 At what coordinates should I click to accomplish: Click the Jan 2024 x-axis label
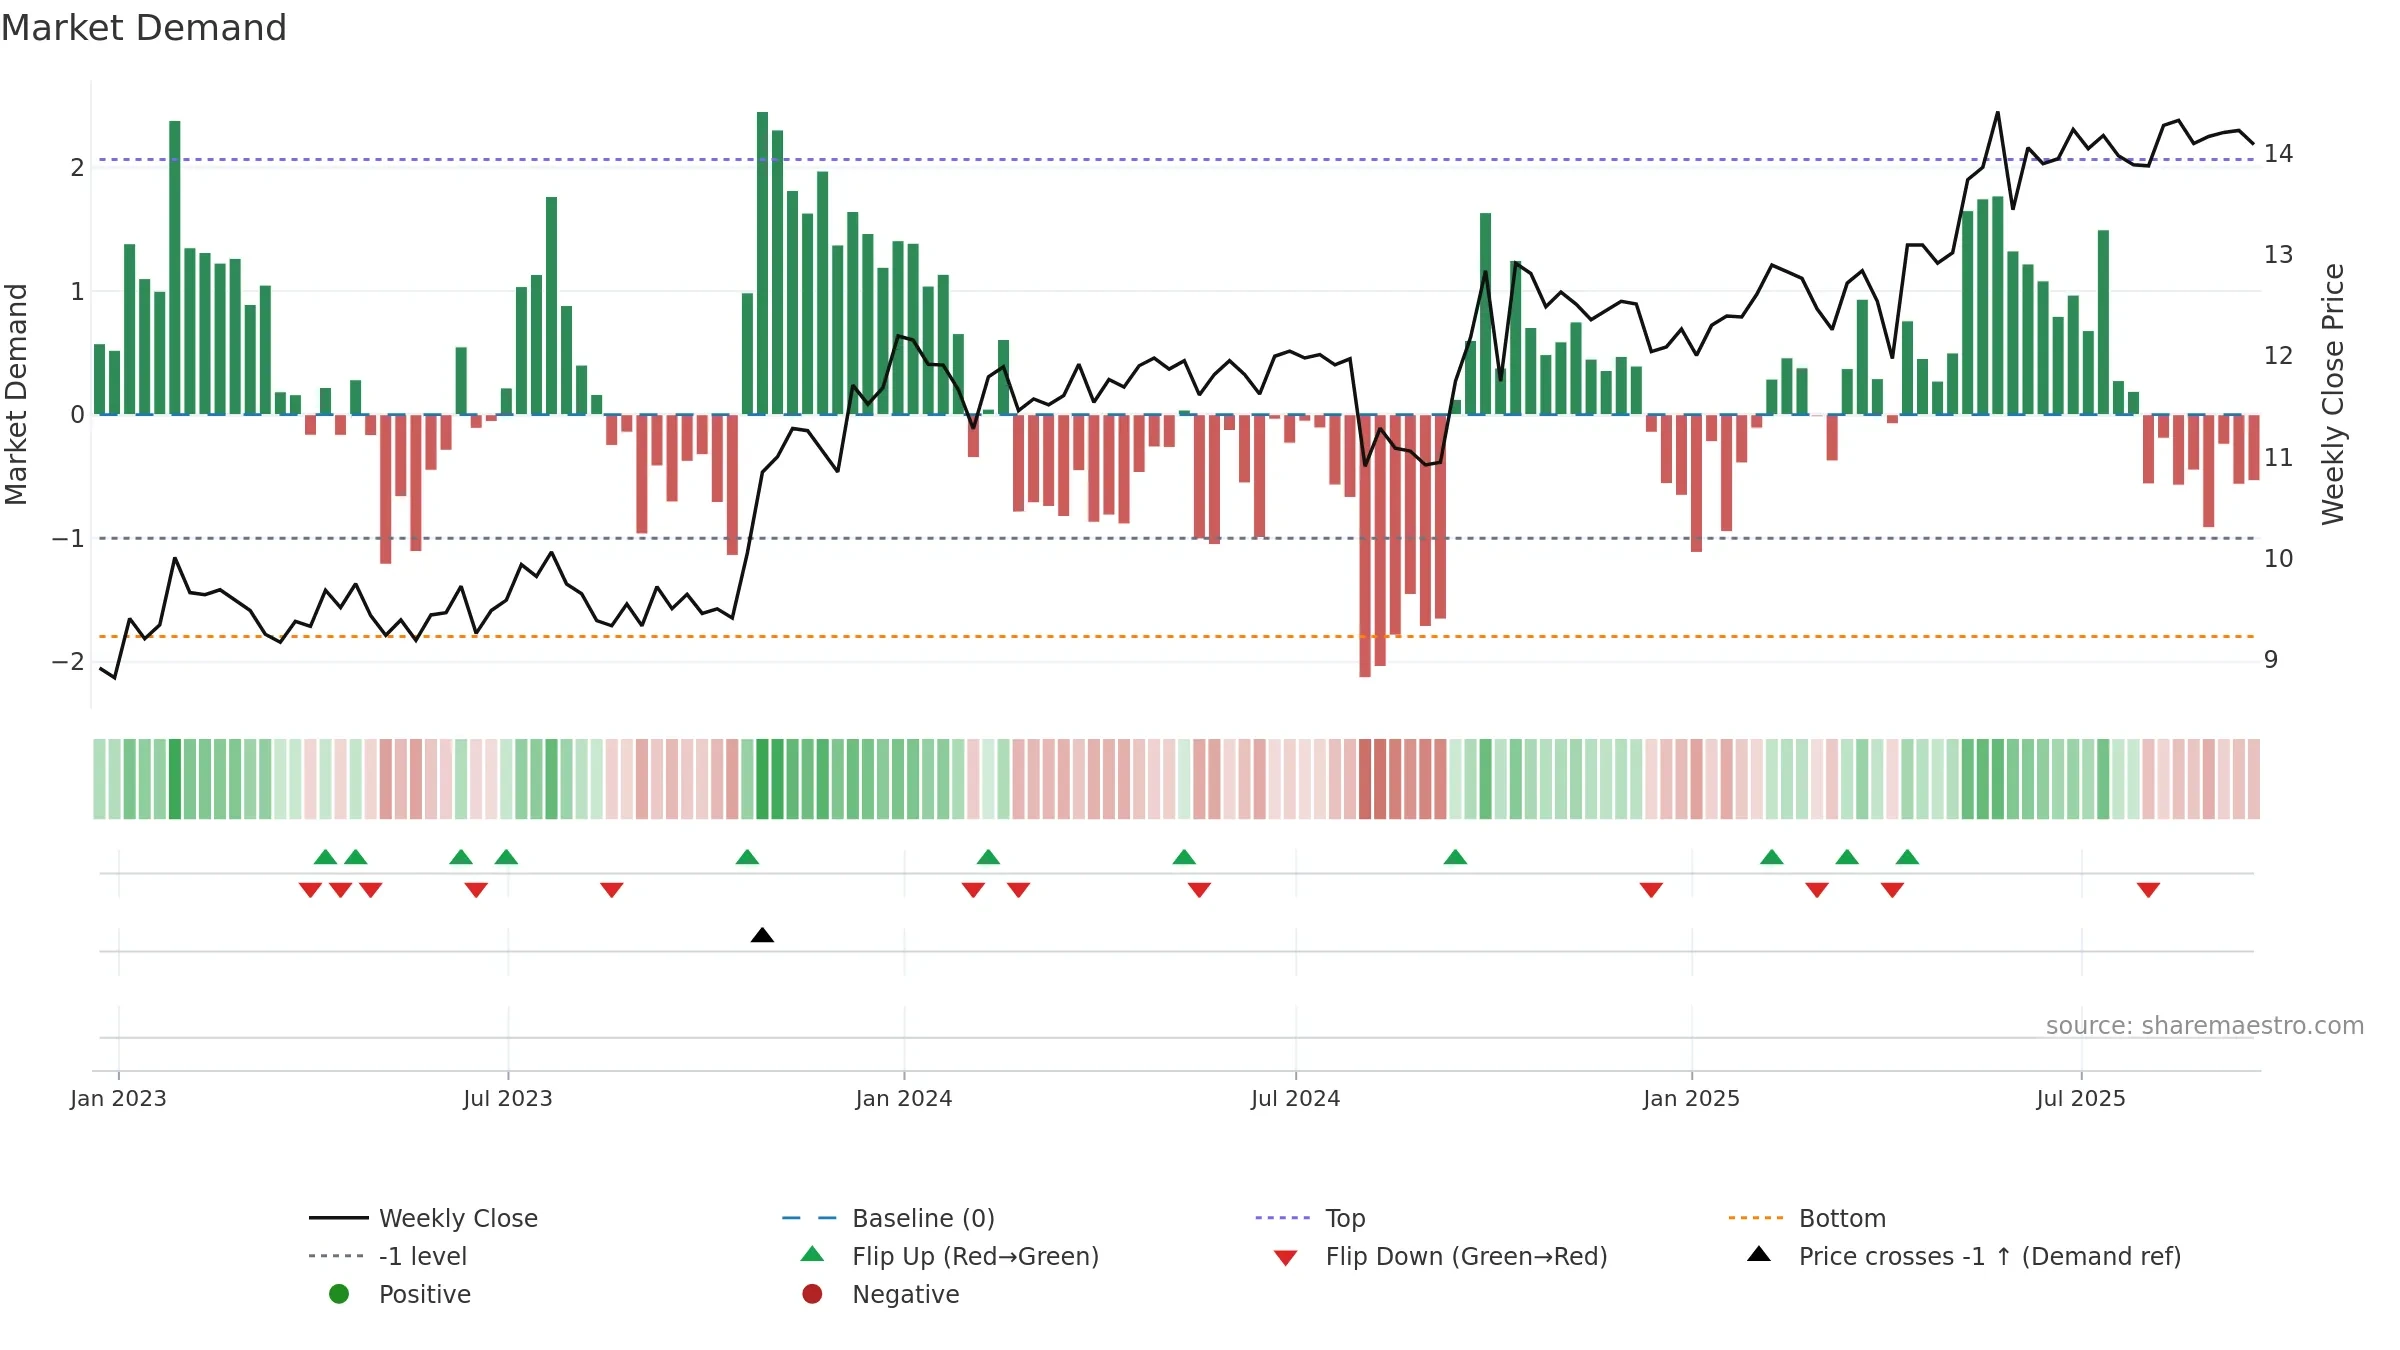click(x=904, y=1098)
